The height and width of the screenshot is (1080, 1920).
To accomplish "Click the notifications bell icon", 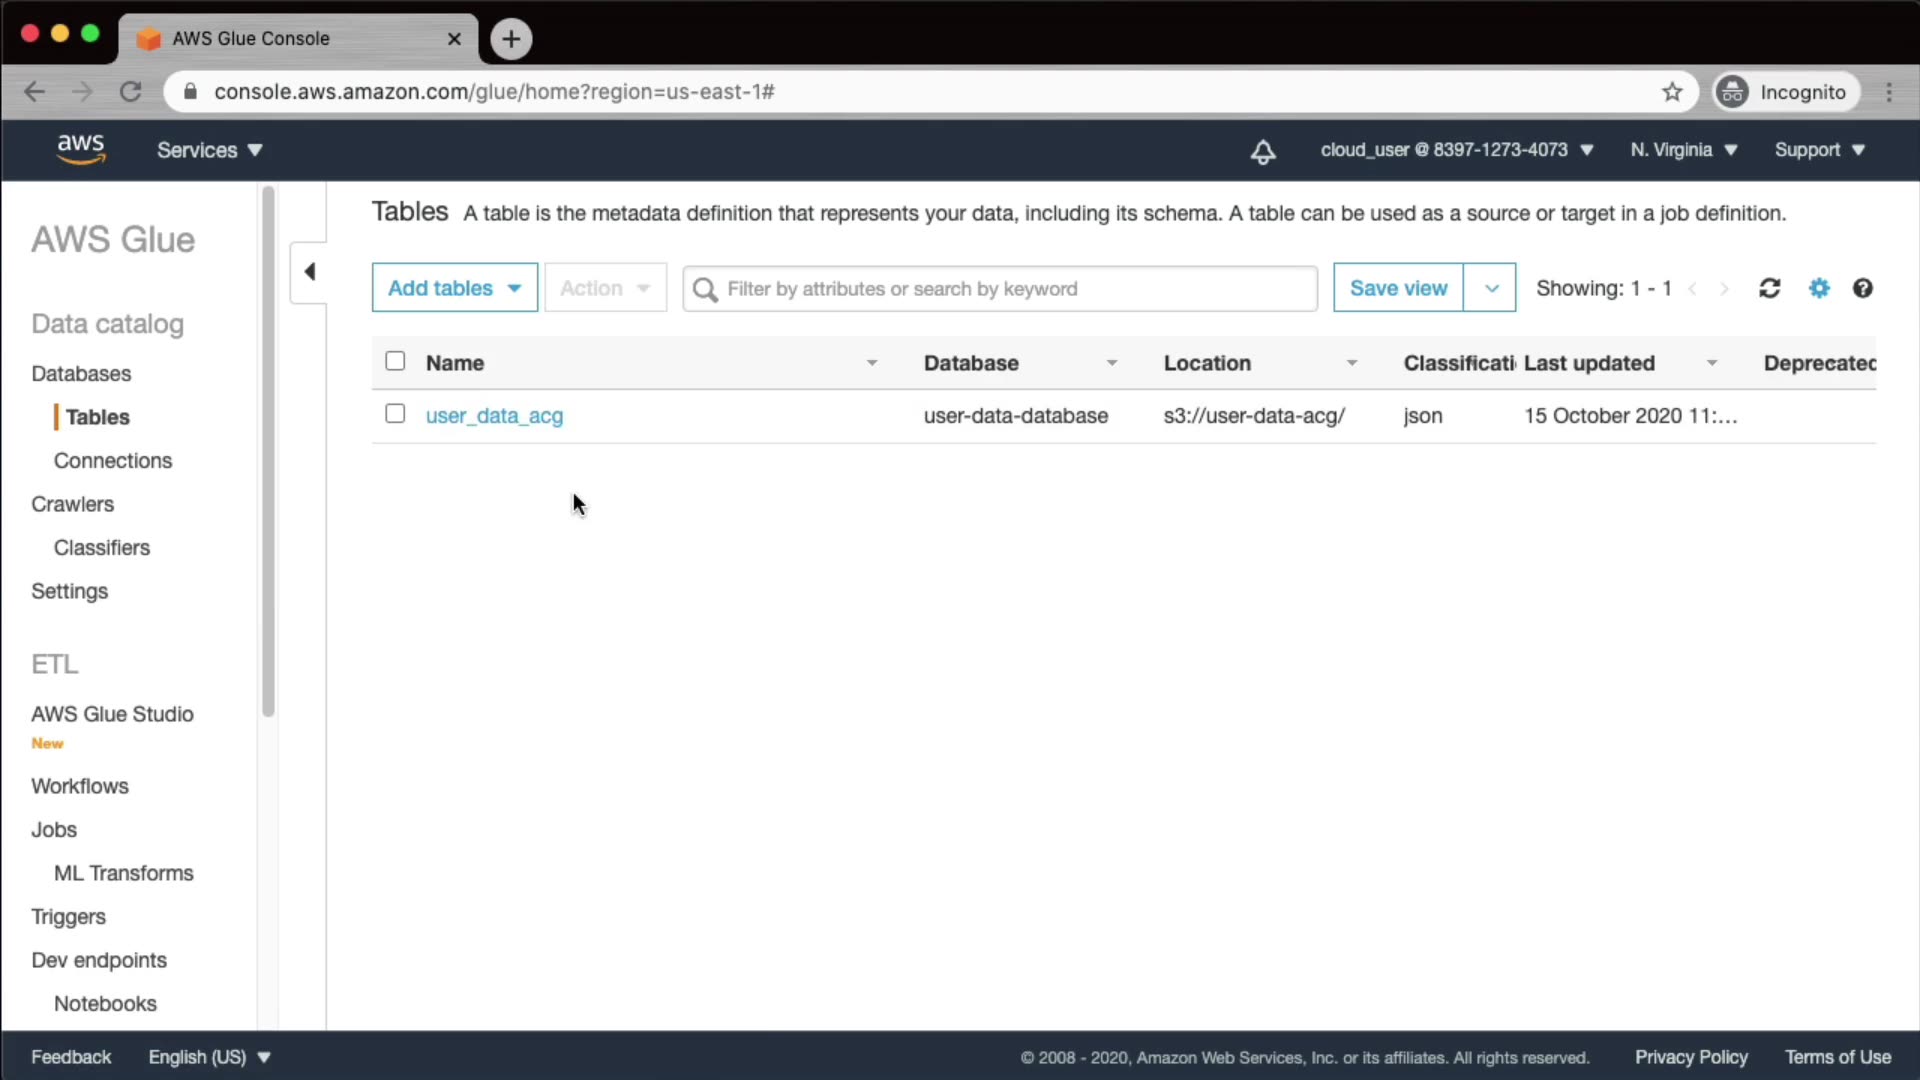I will 1263,151.
